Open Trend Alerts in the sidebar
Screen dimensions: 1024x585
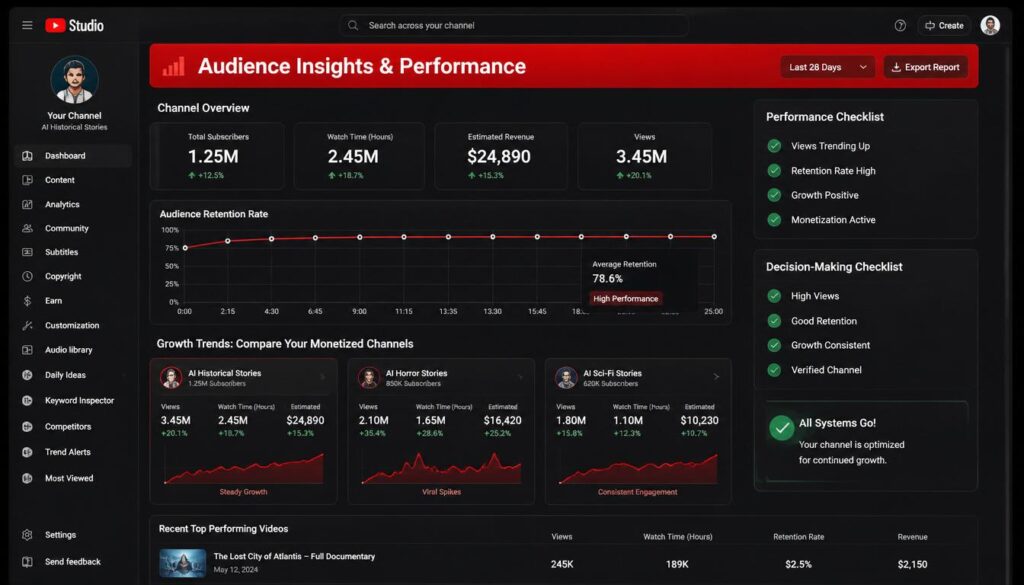tap(73, 452)
